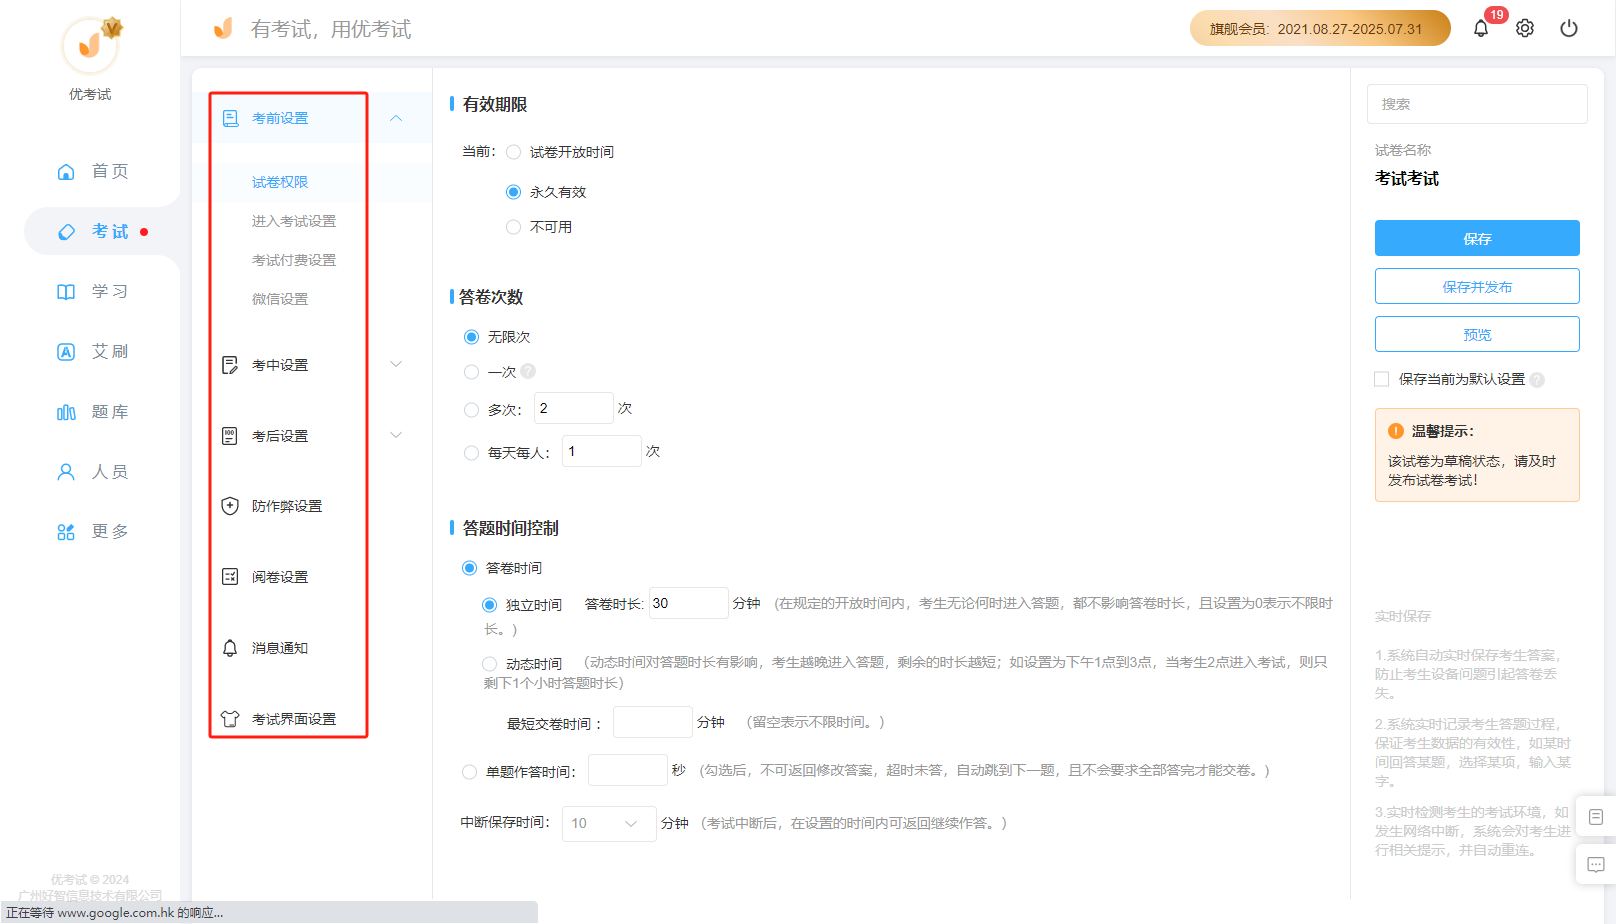Click the floating chat message icon
The image size is (1616, 924).
[x=1596, y=864]
